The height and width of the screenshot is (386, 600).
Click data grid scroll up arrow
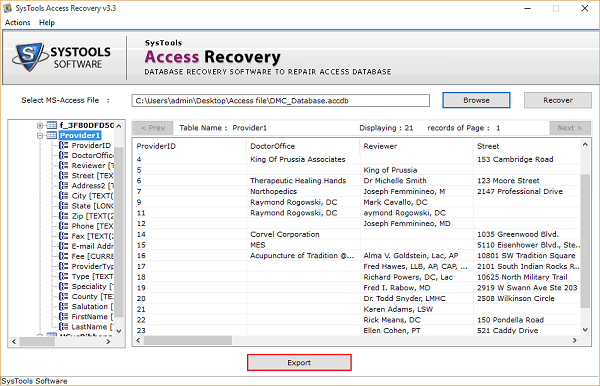[585, 144]
